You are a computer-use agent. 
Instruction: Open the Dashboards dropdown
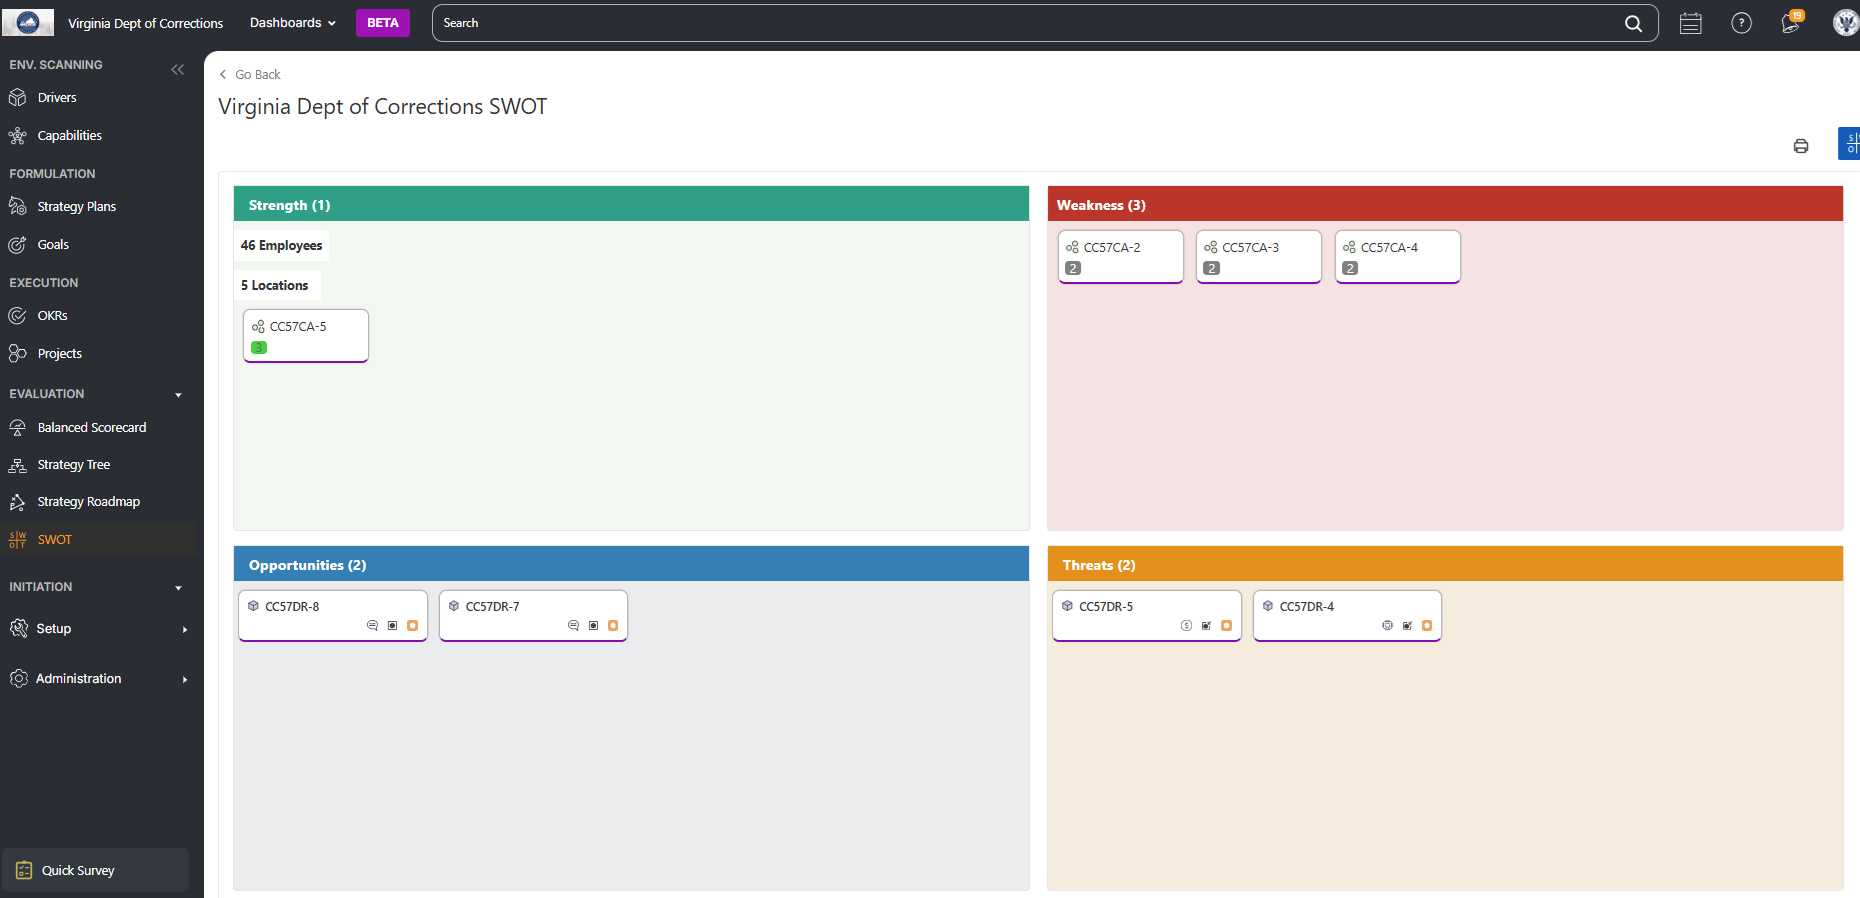coord(293,23)
